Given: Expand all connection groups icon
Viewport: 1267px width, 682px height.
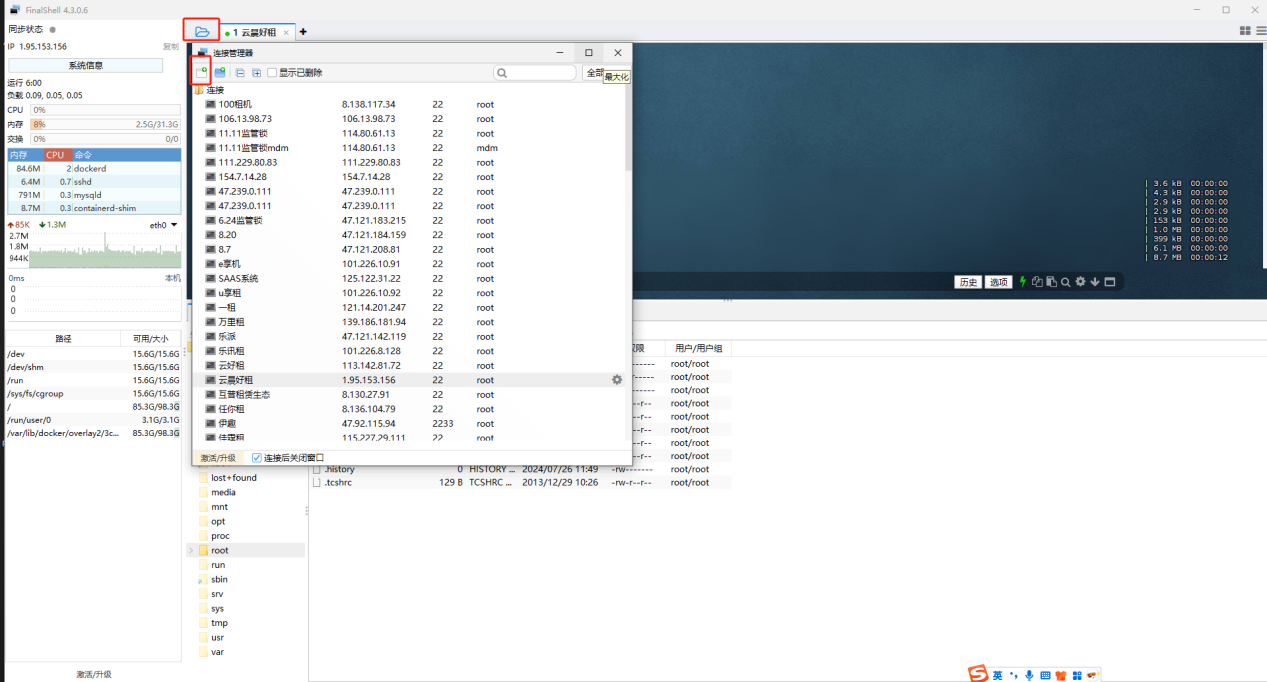Looking at the screenshot, I should [256, 73].
